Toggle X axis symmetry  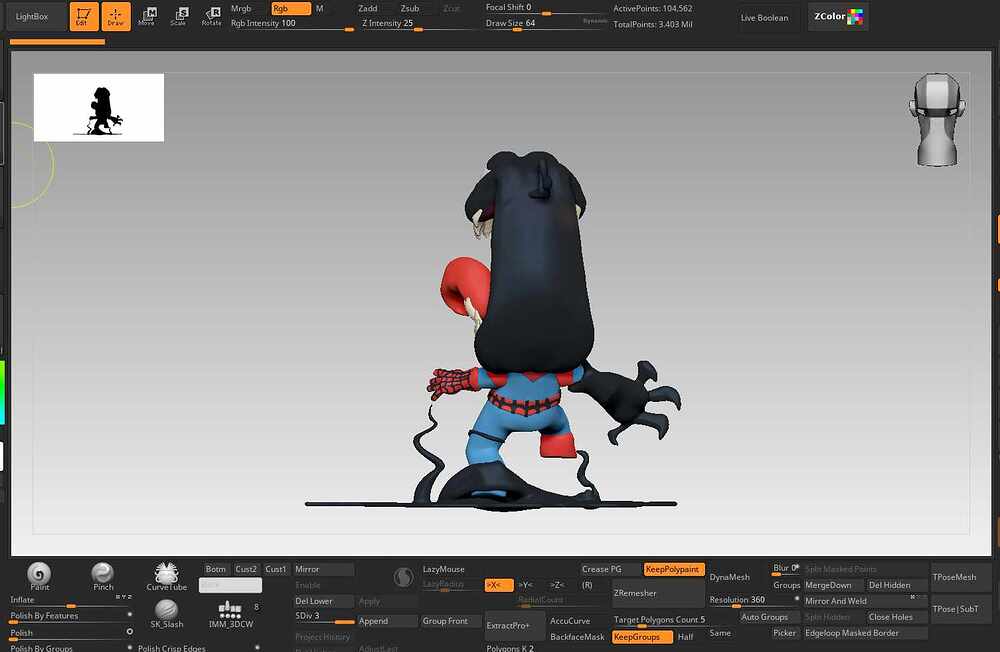tap(499, 585)
